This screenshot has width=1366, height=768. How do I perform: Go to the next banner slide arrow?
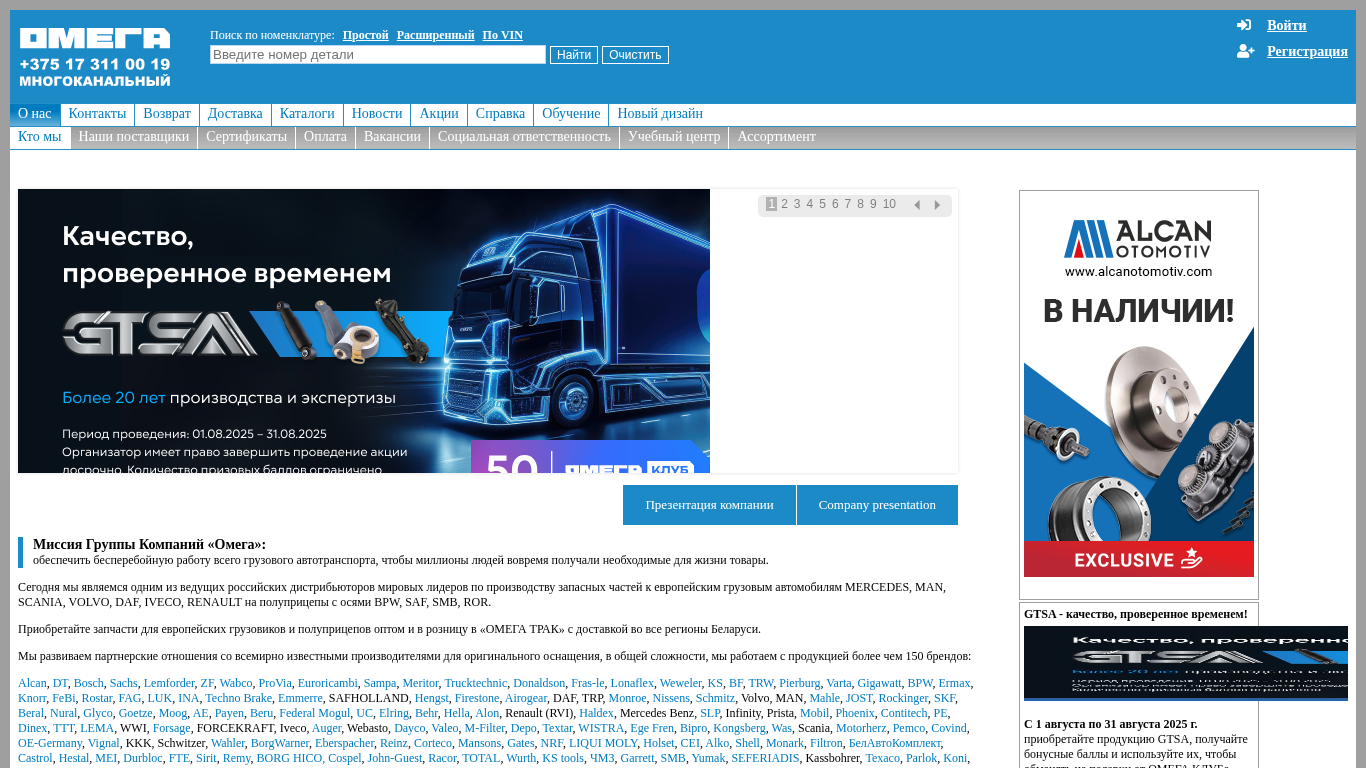pyautogui.click(x=937, y=205)
